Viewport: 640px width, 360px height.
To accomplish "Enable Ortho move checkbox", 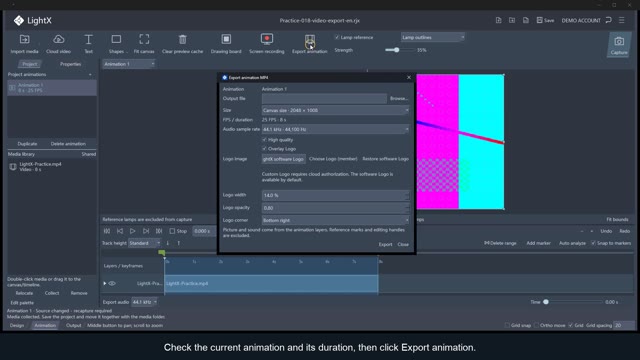I will (x=536, y=325).
